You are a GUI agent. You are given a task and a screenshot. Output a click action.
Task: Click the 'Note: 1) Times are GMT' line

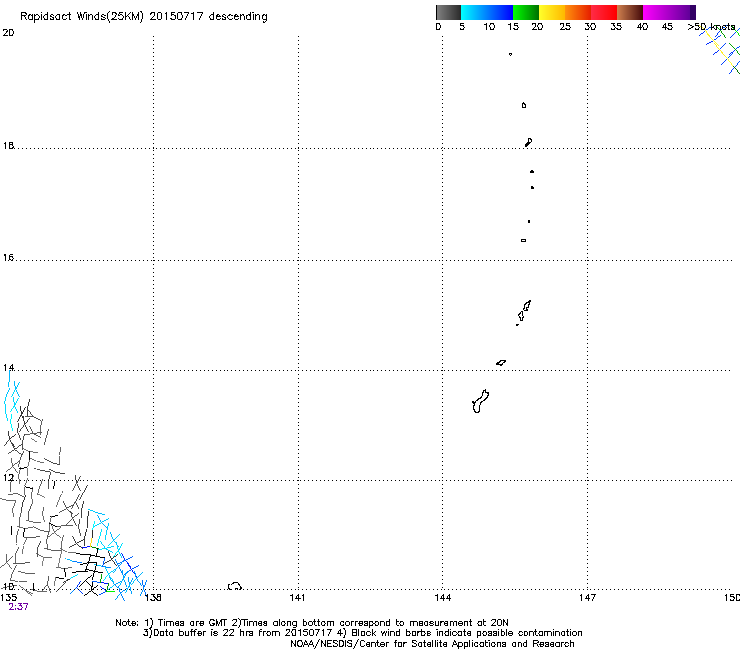tap(312, 623)
